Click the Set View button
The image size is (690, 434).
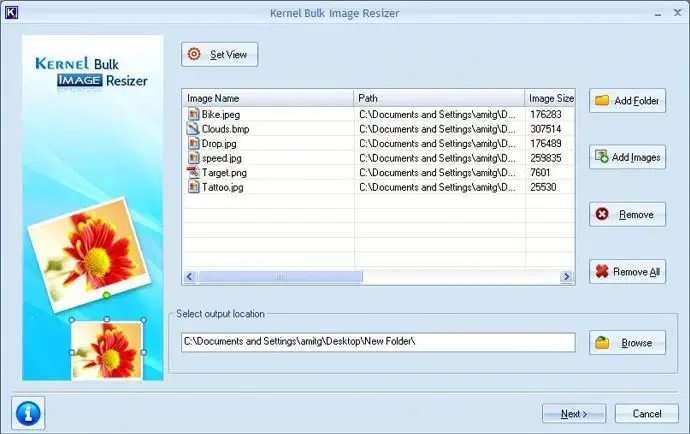[219, 55]
